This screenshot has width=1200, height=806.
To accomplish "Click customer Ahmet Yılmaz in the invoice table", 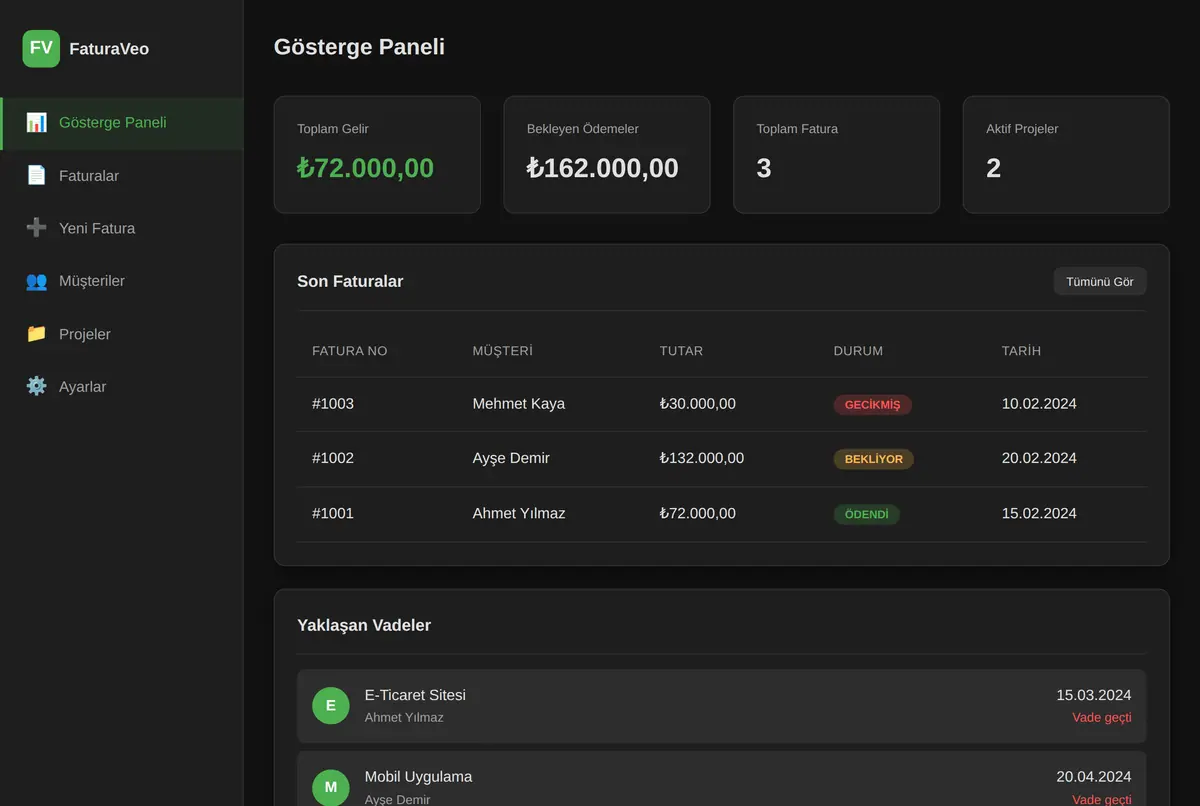I will pos(519,514).
